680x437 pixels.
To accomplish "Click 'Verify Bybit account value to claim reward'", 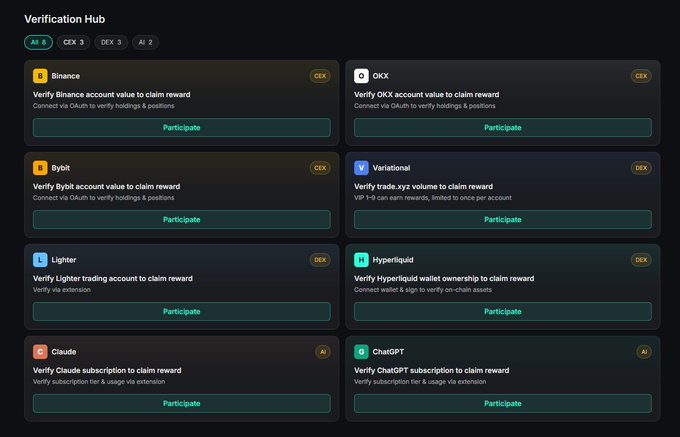I will (106, 186).
